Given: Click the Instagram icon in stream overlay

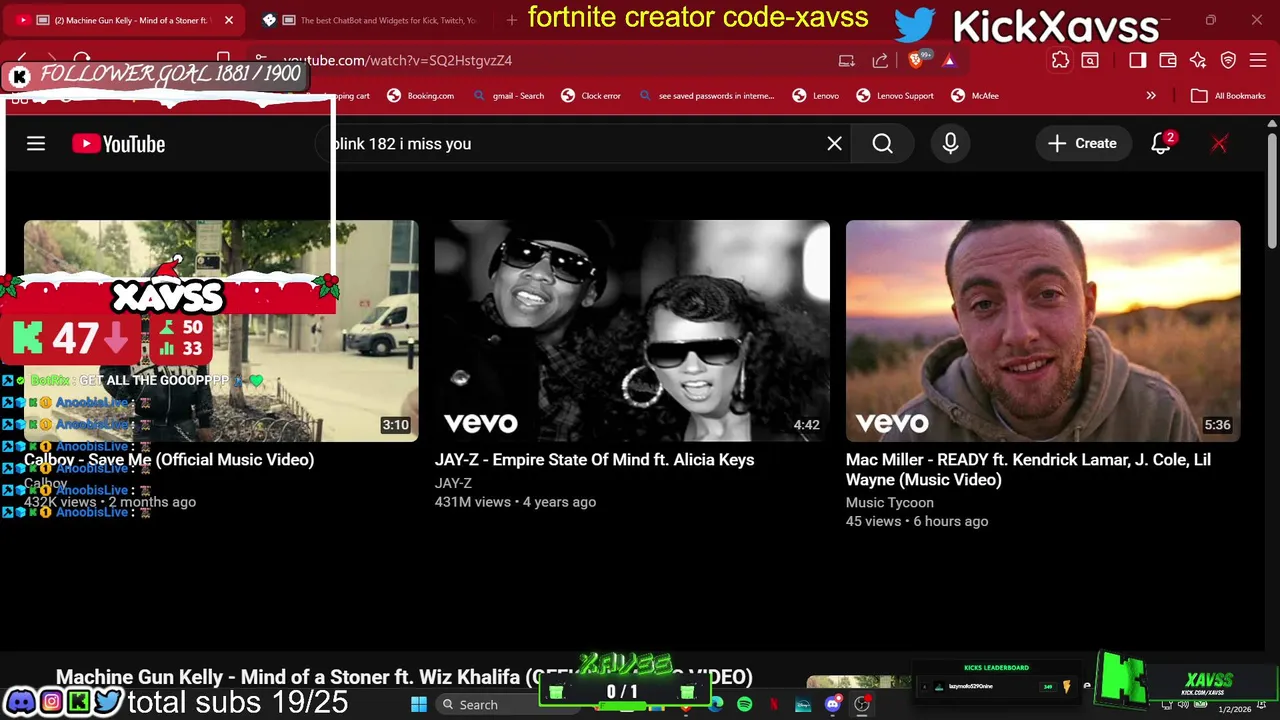Looking at the screenshot, I should [x=51, y=702].
